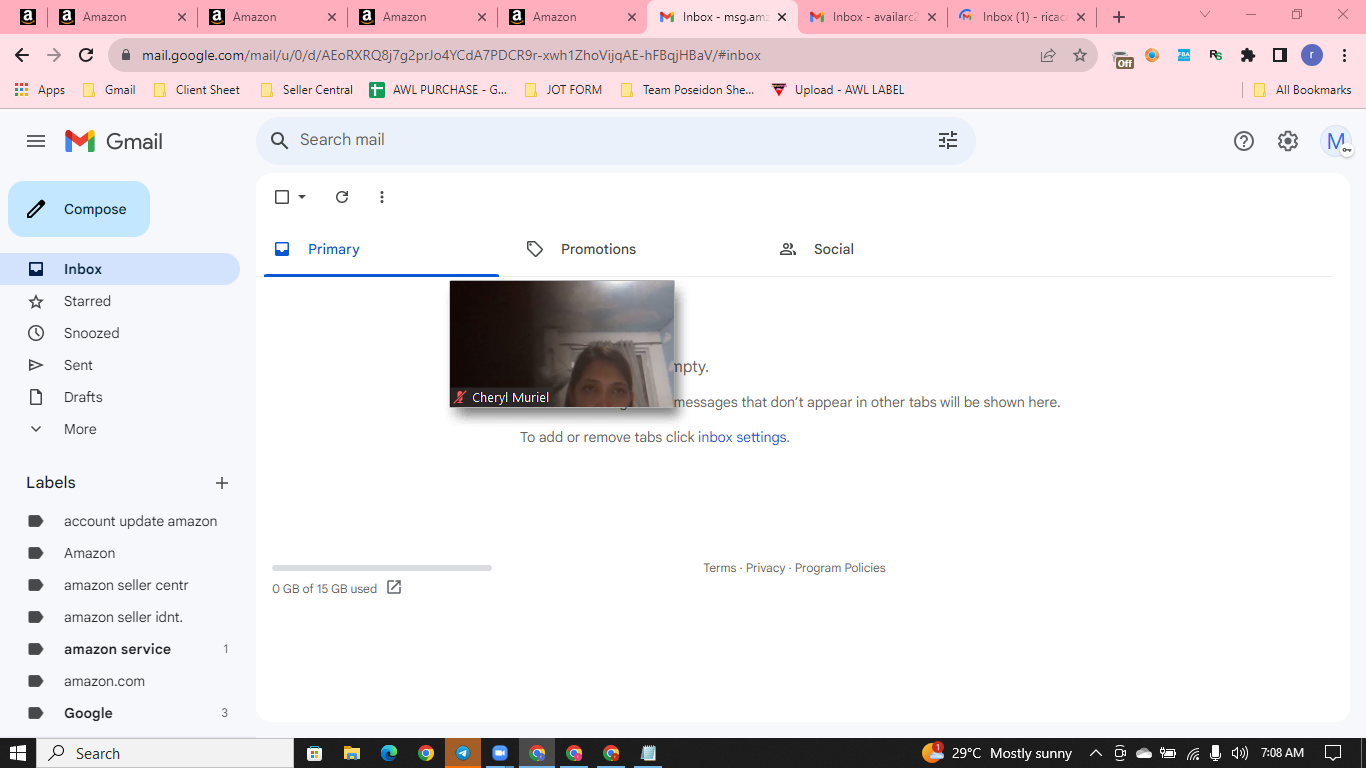Screen dimensions: 1366x768
Task: Expand the select options dropdown arrow
Action: 302,197
